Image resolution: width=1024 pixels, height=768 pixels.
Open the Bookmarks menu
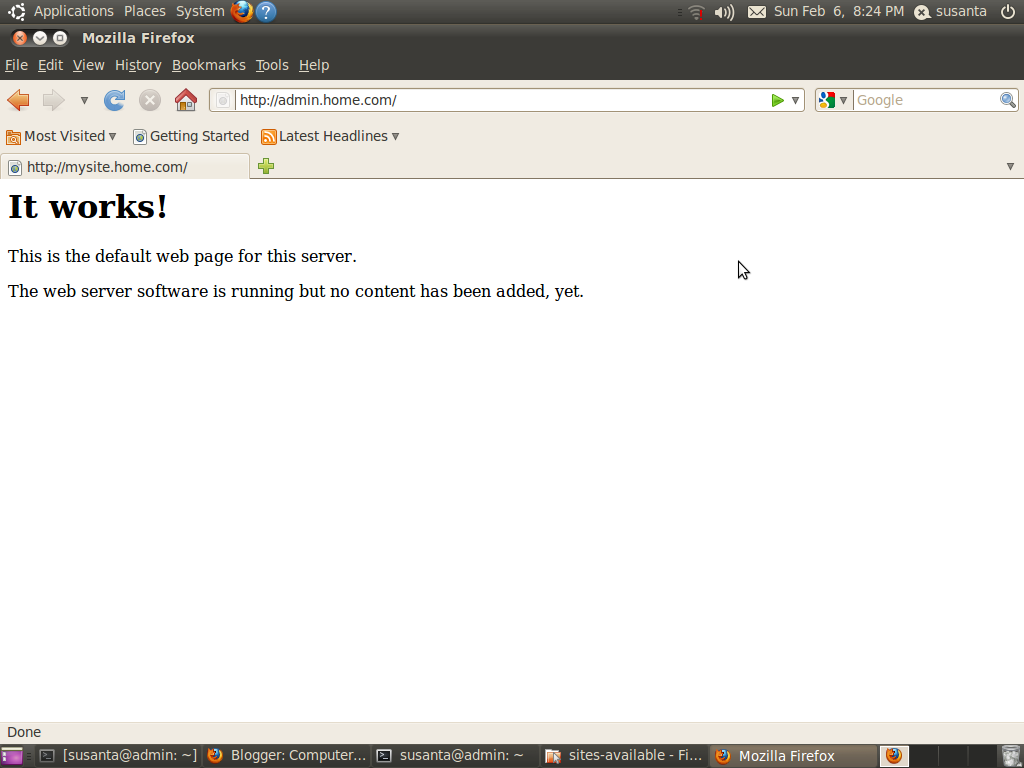click(208, 64)
